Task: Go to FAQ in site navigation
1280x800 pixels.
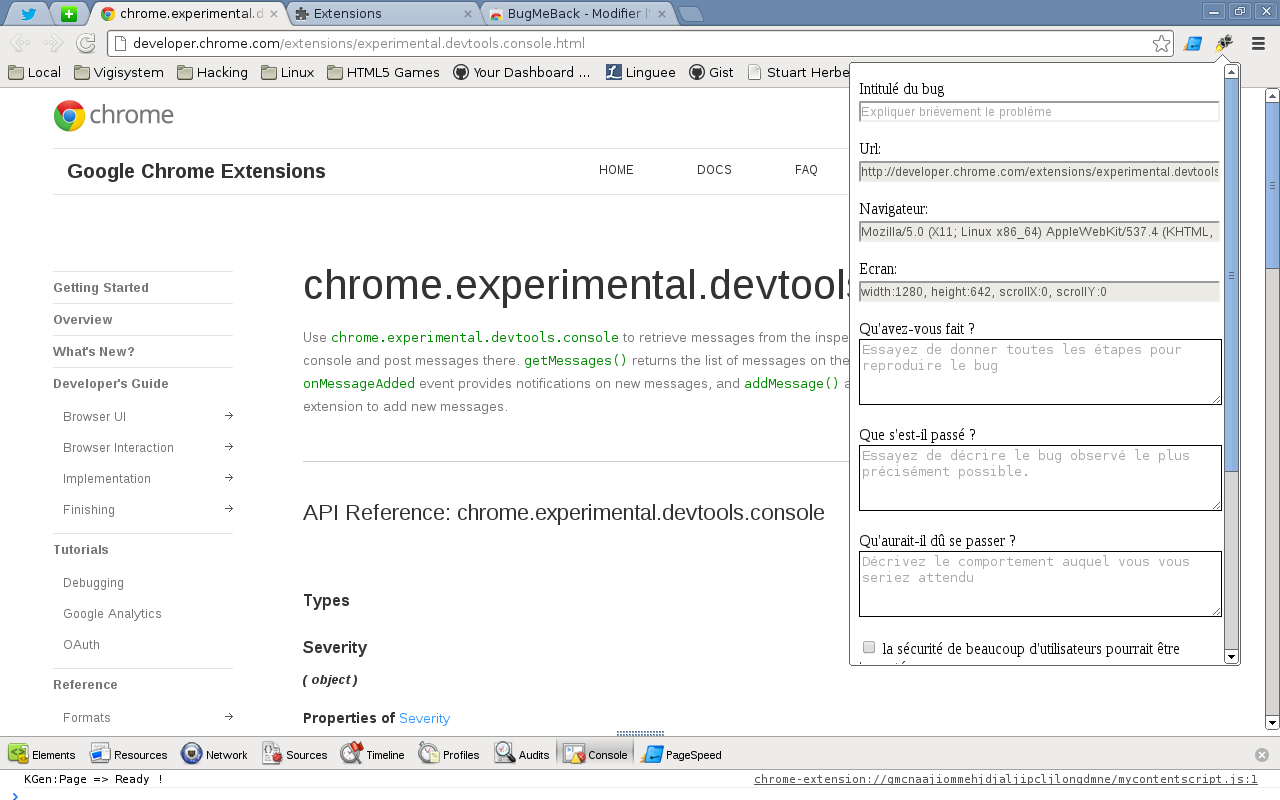Action: pos(806,170)
